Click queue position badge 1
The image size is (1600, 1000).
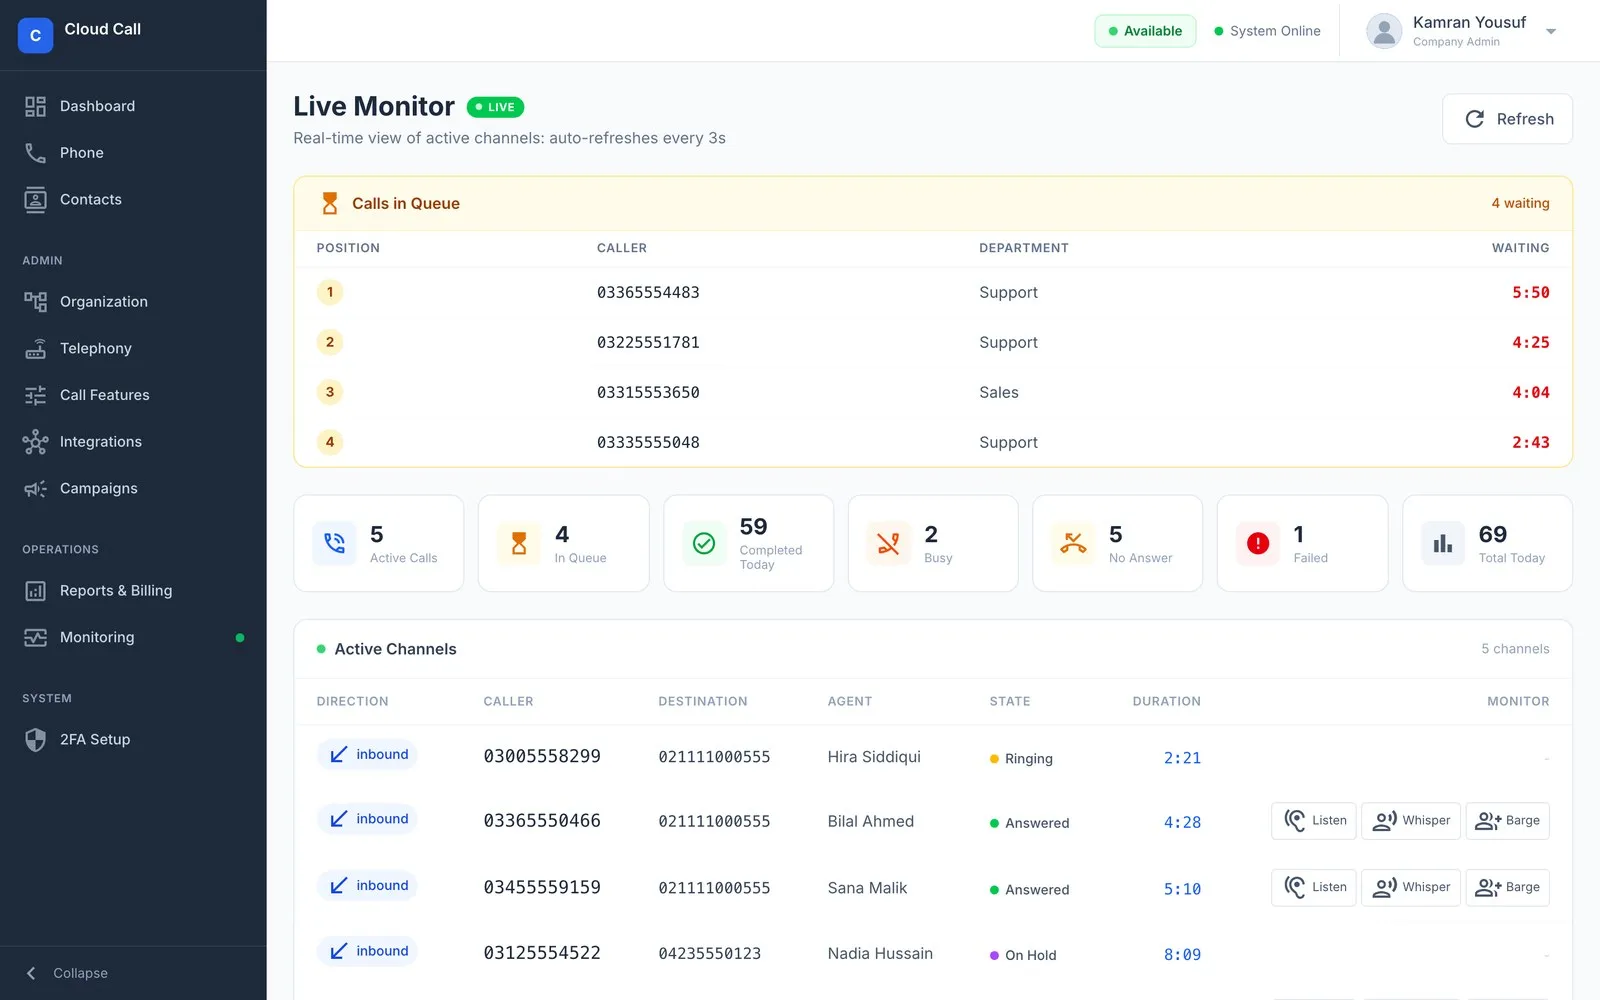pyautogui.click(x=330, y=292)
